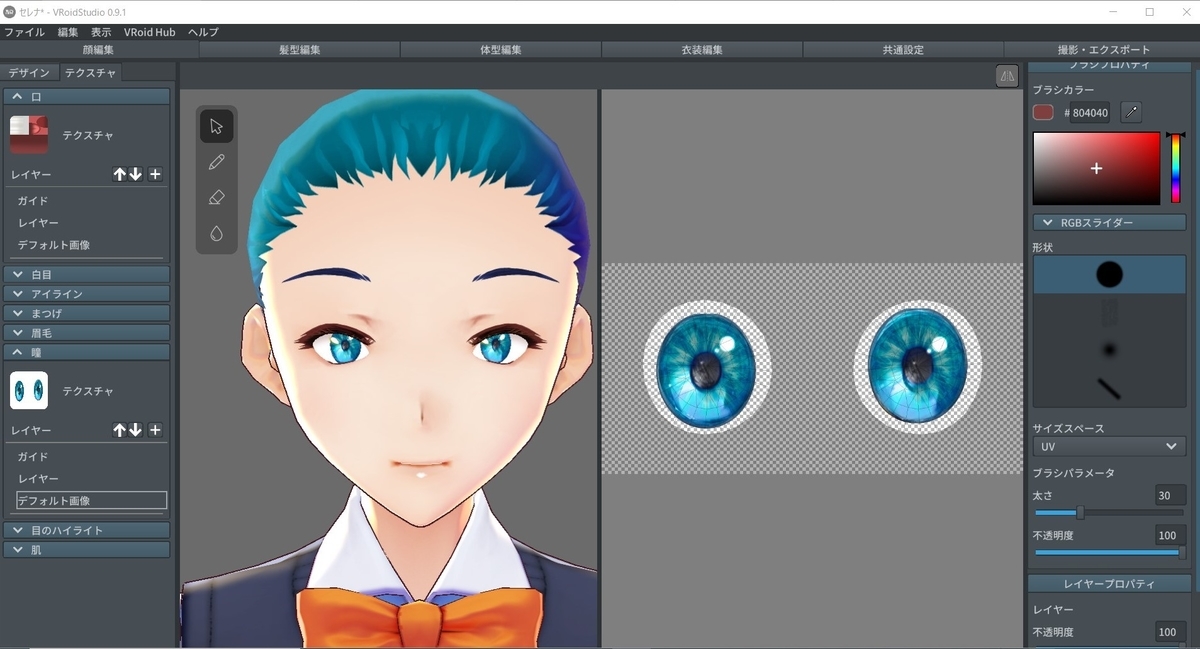The height and width of the screenshot is (649, 1200).
Task: Expand the 白目 section
Action: pos(86,274)
